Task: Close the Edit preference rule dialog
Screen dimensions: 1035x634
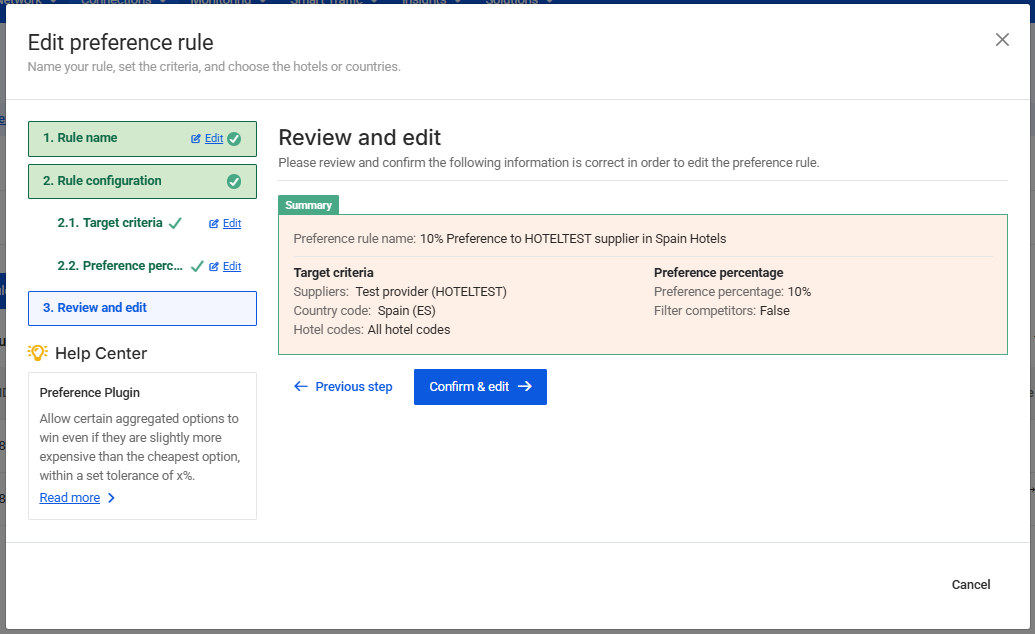Action: (1002, 40)
